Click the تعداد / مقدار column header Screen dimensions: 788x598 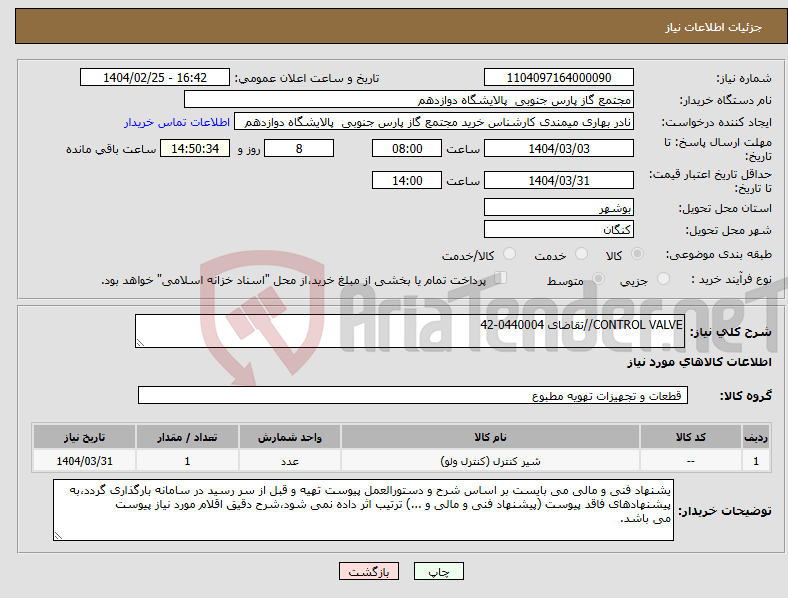pos(187,437)
